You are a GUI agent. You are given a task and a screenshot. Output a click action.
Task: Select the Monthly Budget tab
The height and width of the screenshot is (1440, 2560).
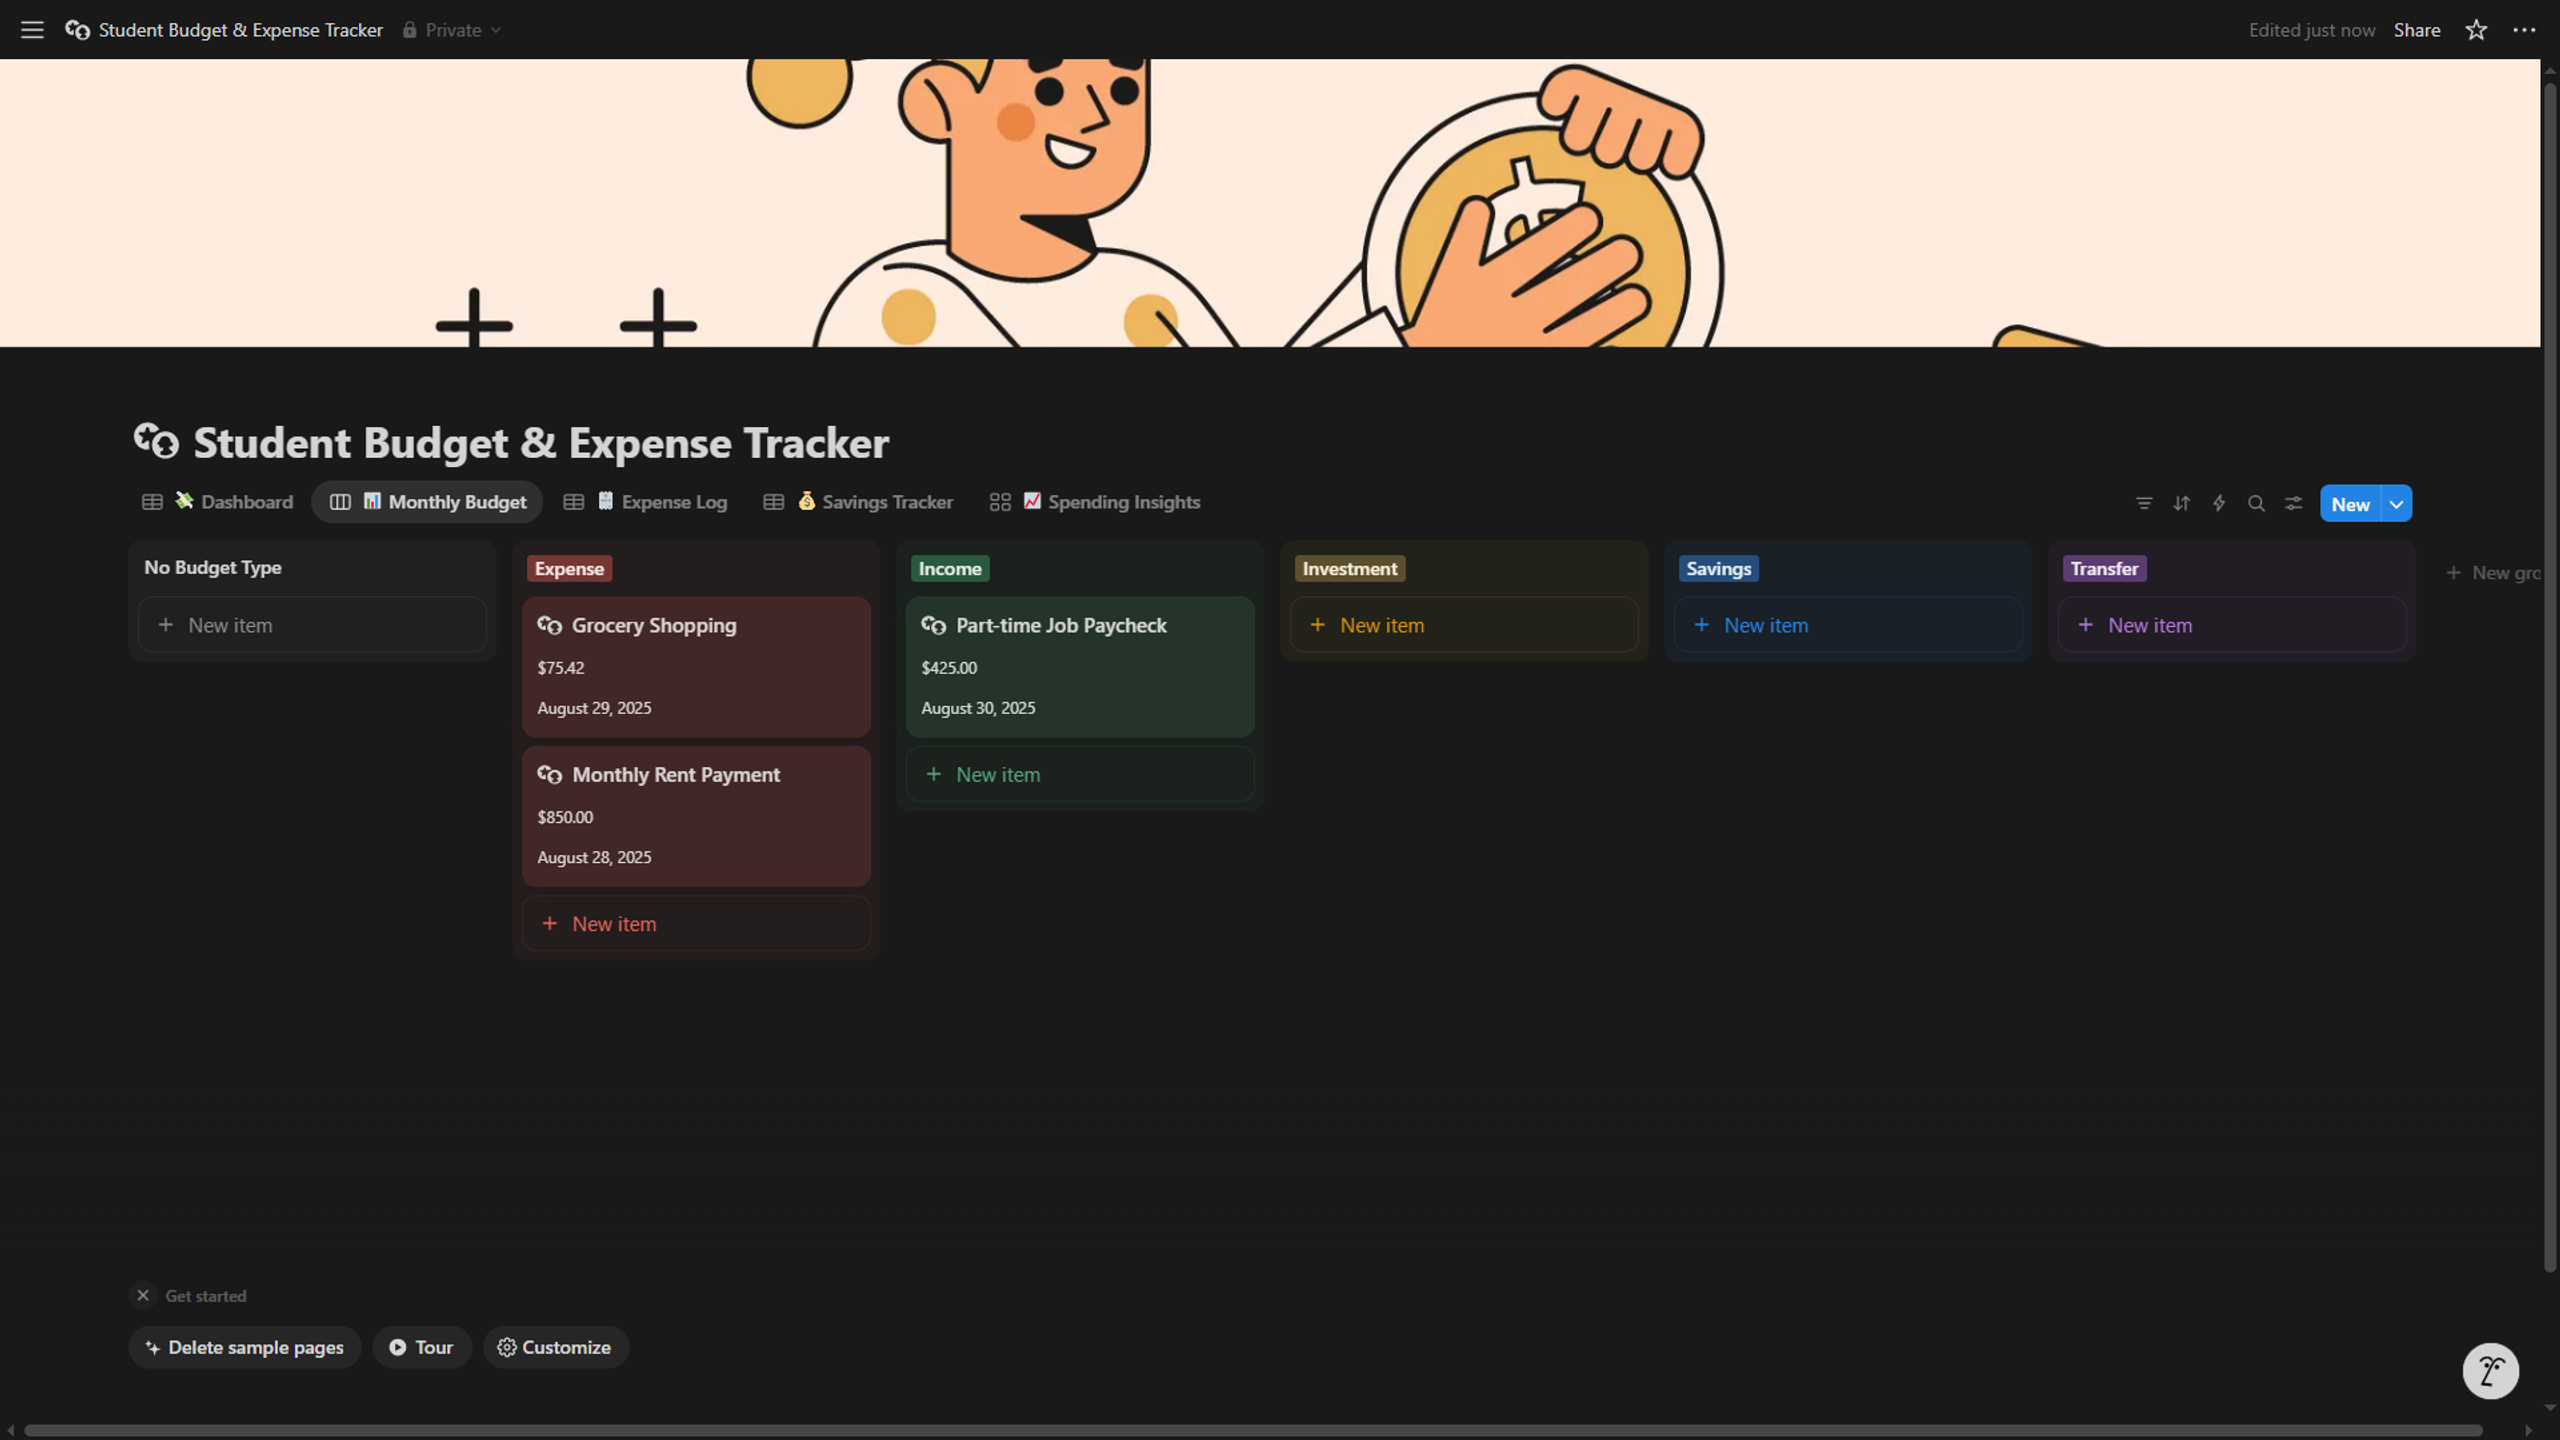428,502
